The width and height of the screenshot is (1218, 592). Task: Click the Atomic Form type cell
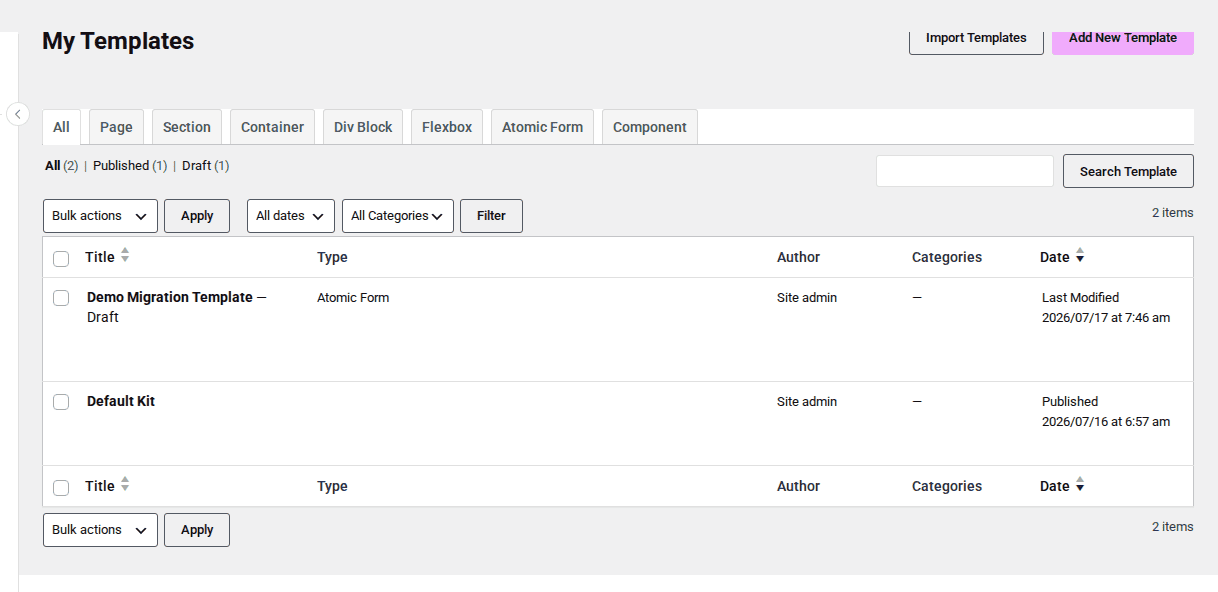click(353, 297)
